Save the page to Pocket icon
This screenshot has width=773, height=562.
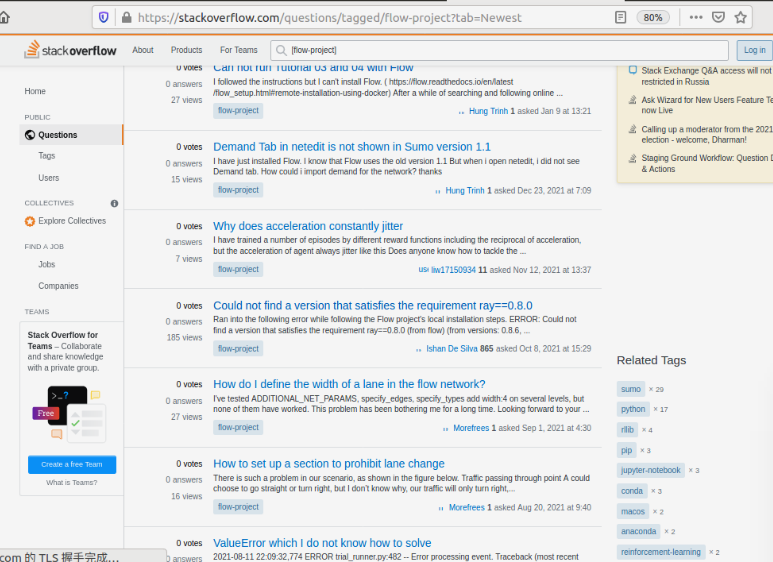pyautogui.click(x=718, y=18)
